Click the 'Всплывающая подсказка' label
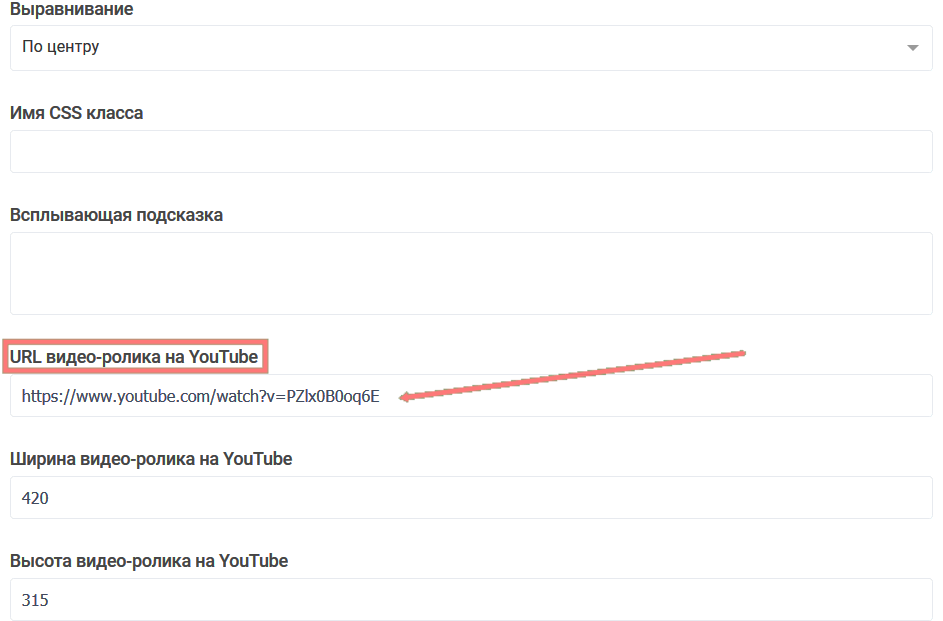The height and width of the screenshot is (621, 943). pos(116,215)
